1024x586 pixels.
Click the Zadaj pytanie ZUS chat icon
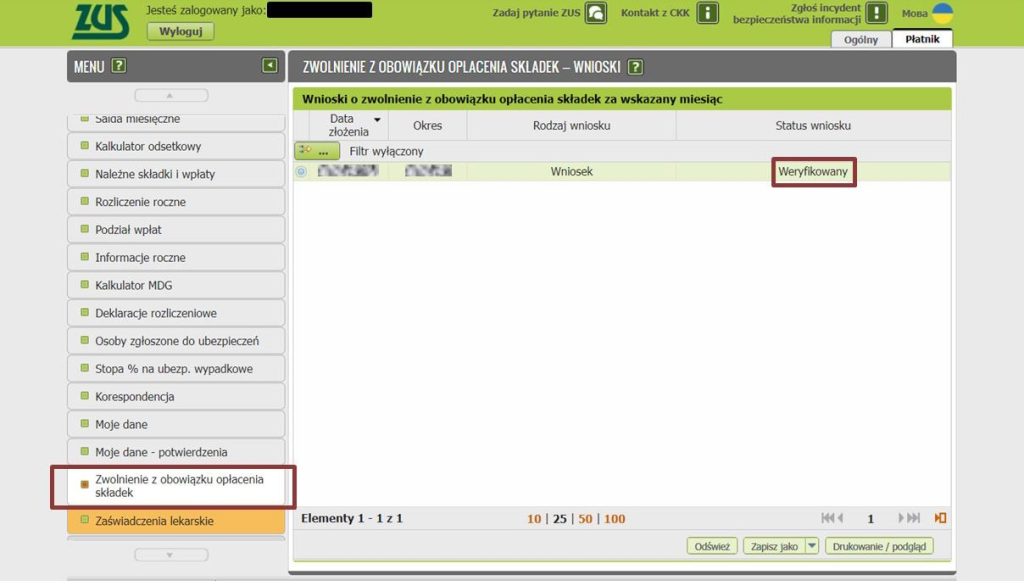(595, 13)
